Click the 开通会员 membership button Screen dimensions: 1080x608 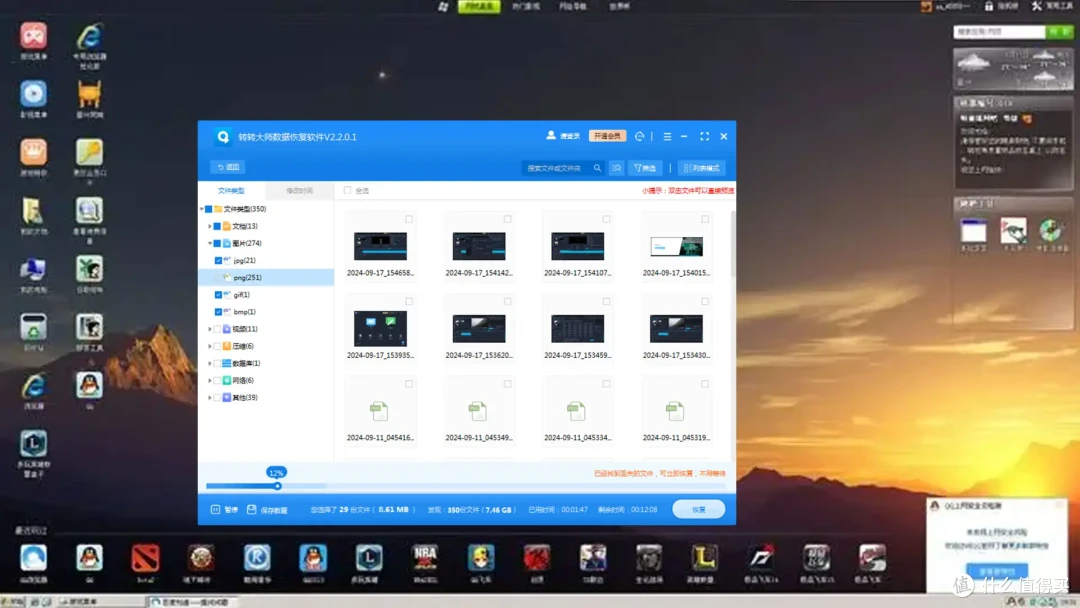608,136
